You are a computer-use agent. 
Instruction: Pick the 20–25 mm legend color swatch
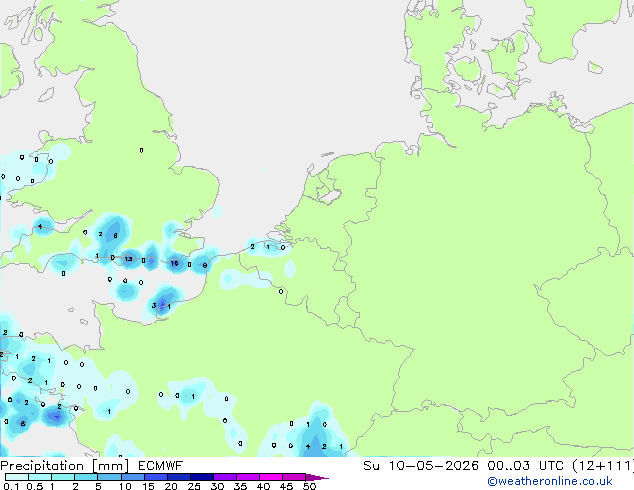coord(179,477)
